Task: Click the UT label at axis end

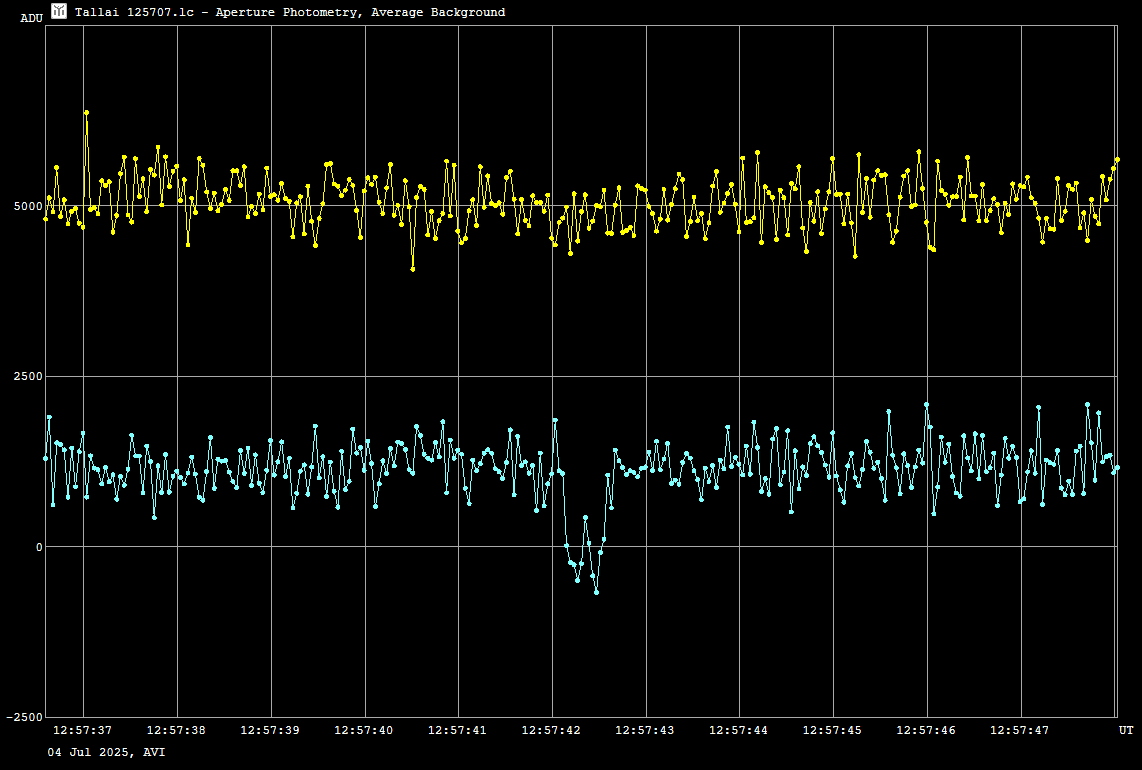Action: click(x=1125, y=731)
